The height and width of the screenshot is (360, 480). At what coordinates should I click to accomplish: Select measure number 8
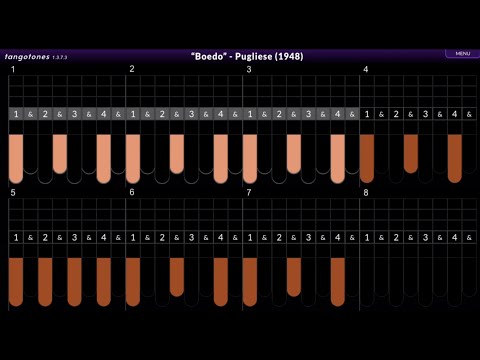click(366, 193)
